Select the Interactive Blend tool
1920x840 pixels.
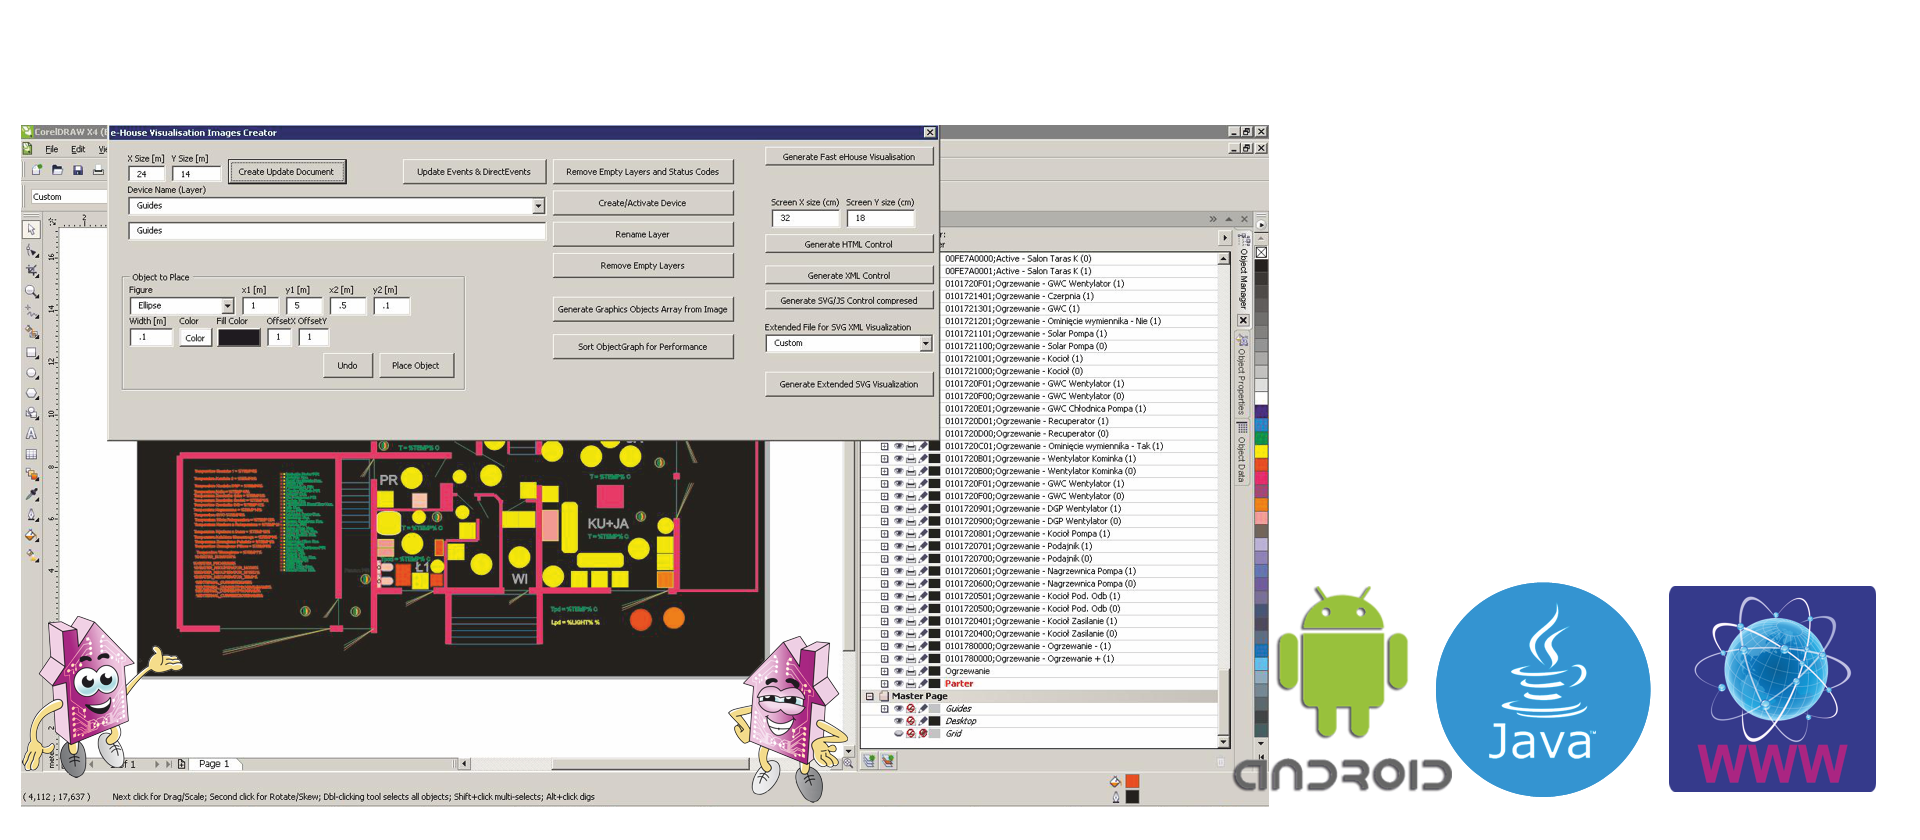coord(31,474)
